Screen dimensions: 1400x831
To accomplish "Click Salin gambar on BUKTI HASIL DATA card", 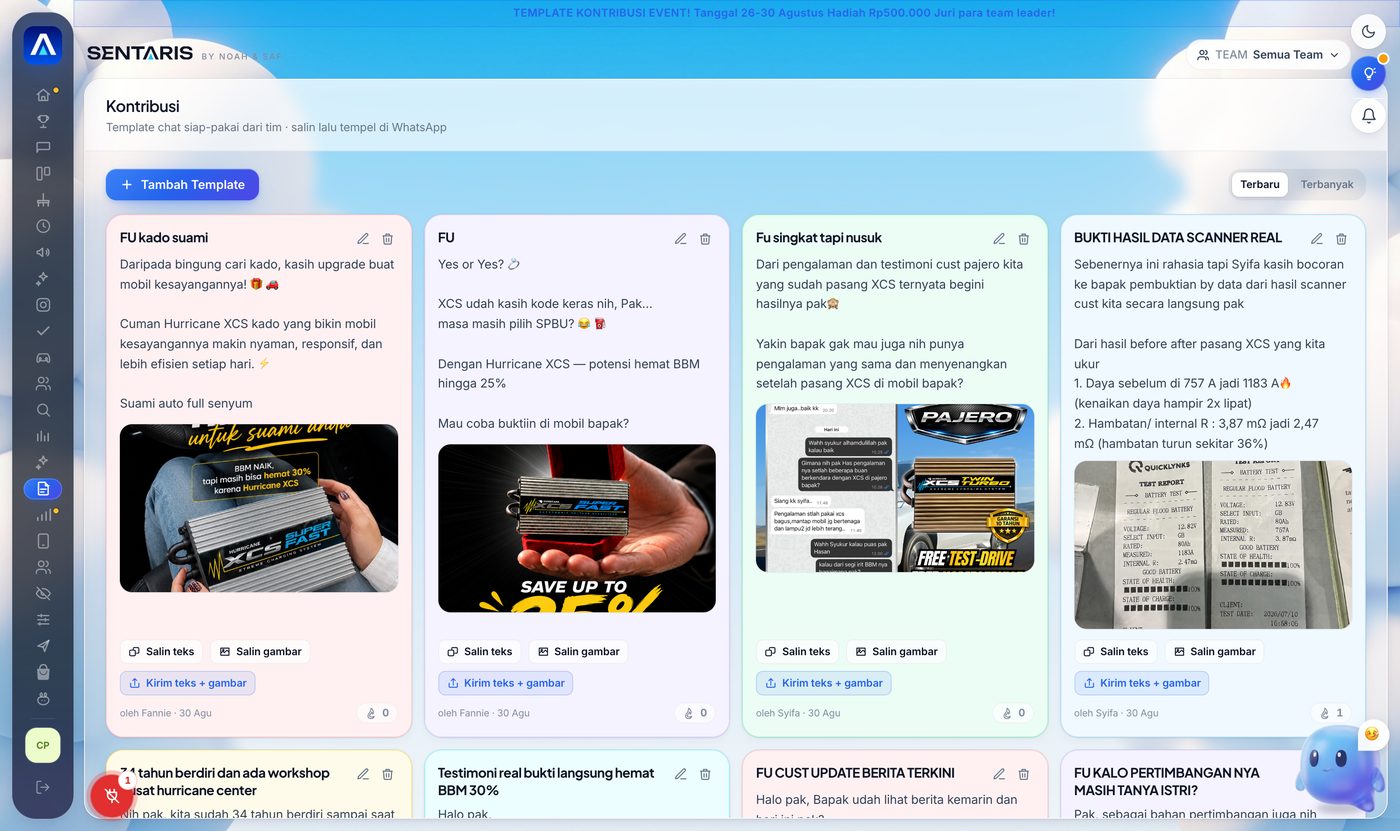I will click(1214, 651).
